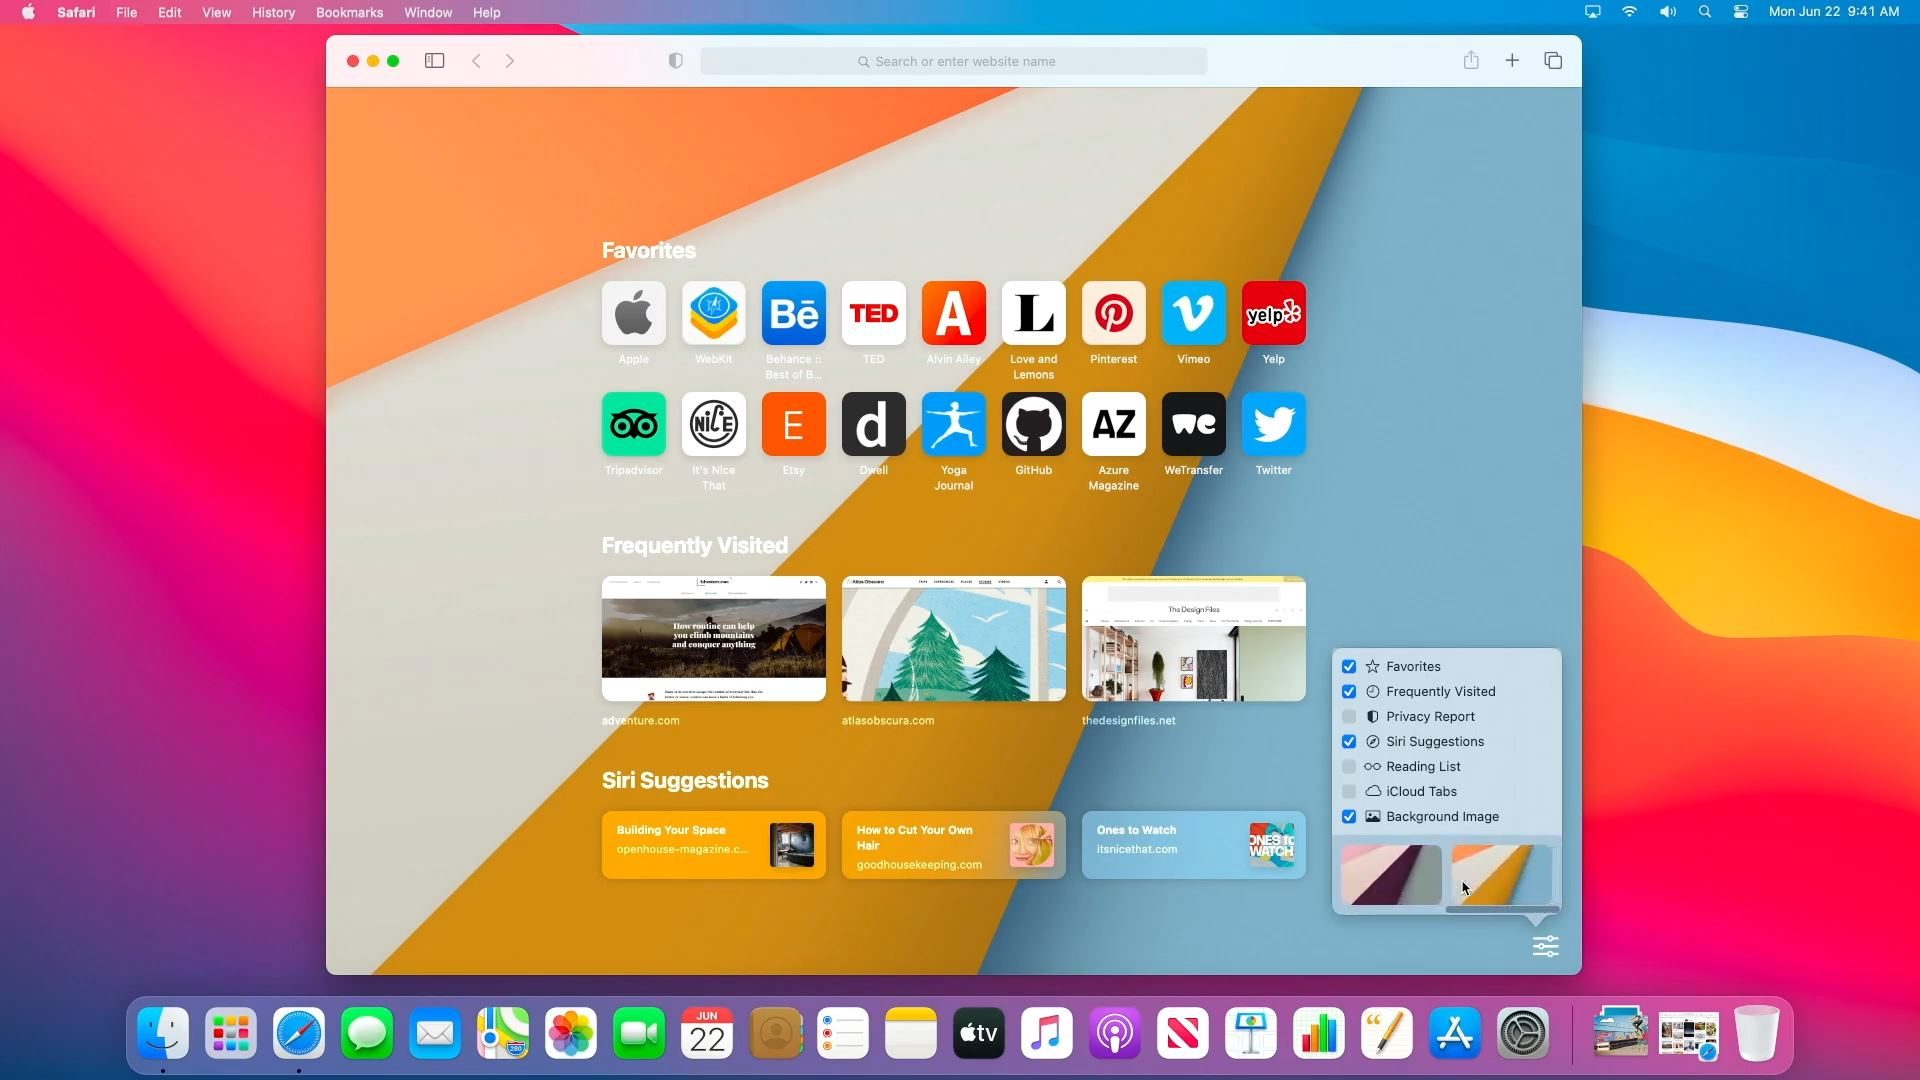Open the Love and Lemons favorite
This screenshot has width=1920, height=1080.
1034,314
